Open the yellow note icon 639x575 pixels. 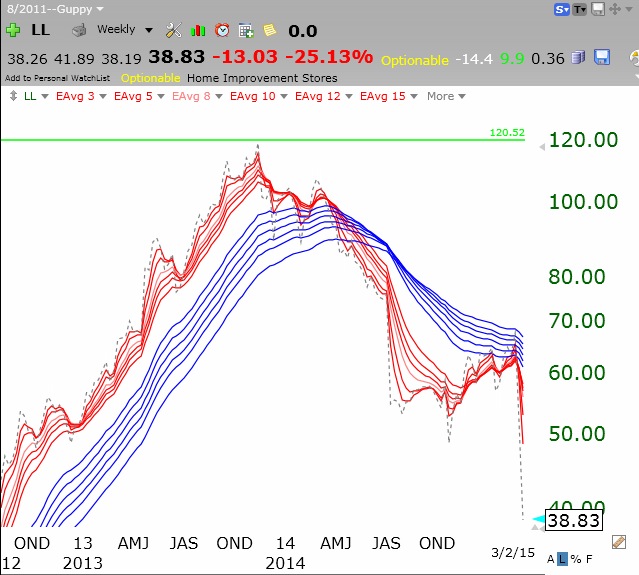[269, 30]
